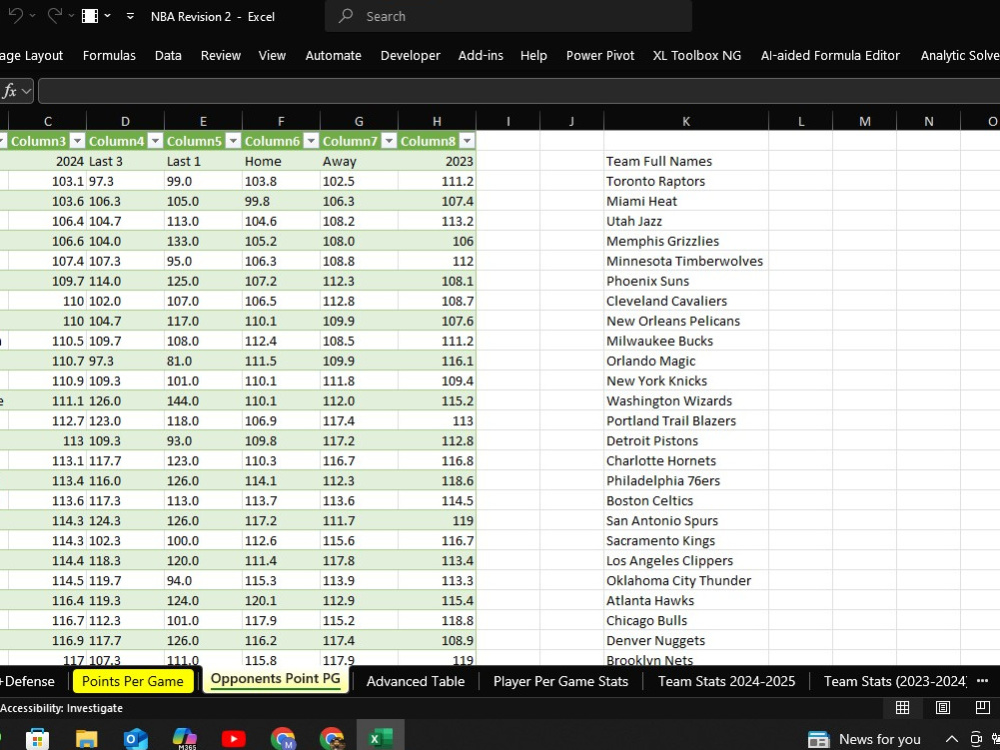
Task: Select the cell with value 144.0
Action: coord(203,401)
